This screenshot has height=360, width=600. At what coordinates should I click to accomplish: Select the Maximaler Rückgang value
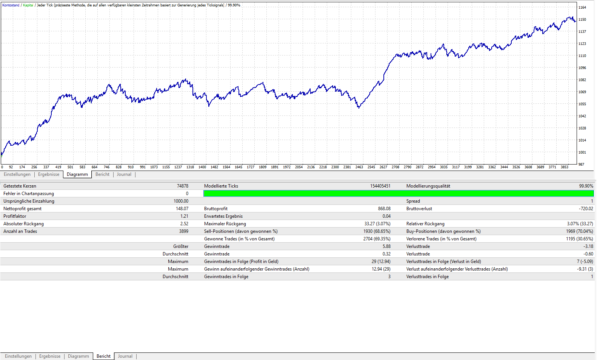coord(378,224)
